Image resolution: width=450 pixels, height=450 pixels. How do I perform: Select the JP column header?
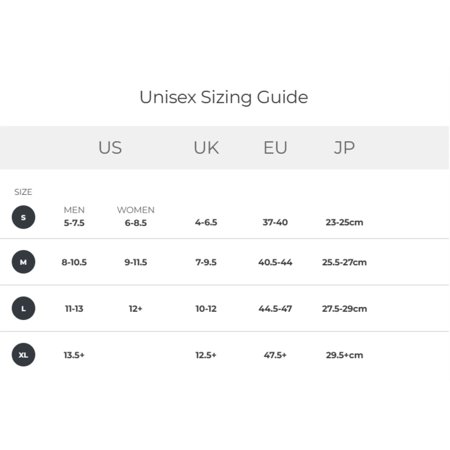pyautogui.click(x=344, y=147)
